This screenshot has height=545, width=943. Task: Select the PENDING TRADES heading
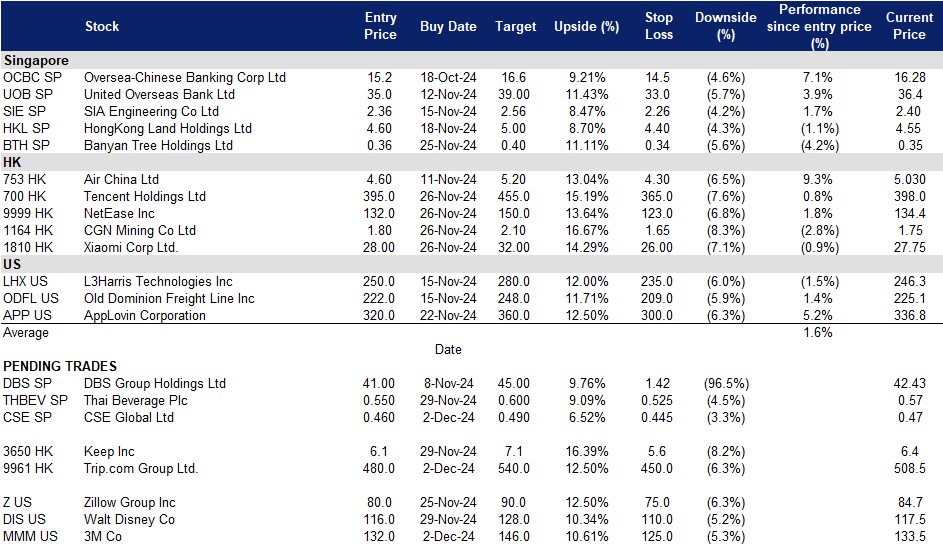click(60, 366)
